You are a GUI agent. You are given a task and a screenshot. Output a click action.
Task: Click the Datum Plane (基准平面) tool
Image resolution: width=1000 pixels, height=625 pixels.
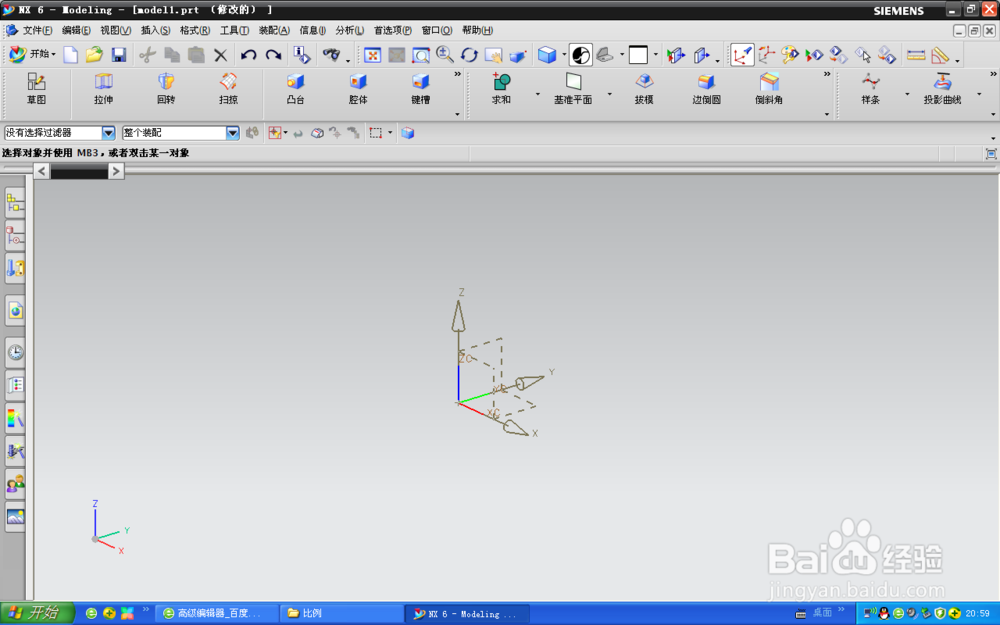click(x=573, y=89)
